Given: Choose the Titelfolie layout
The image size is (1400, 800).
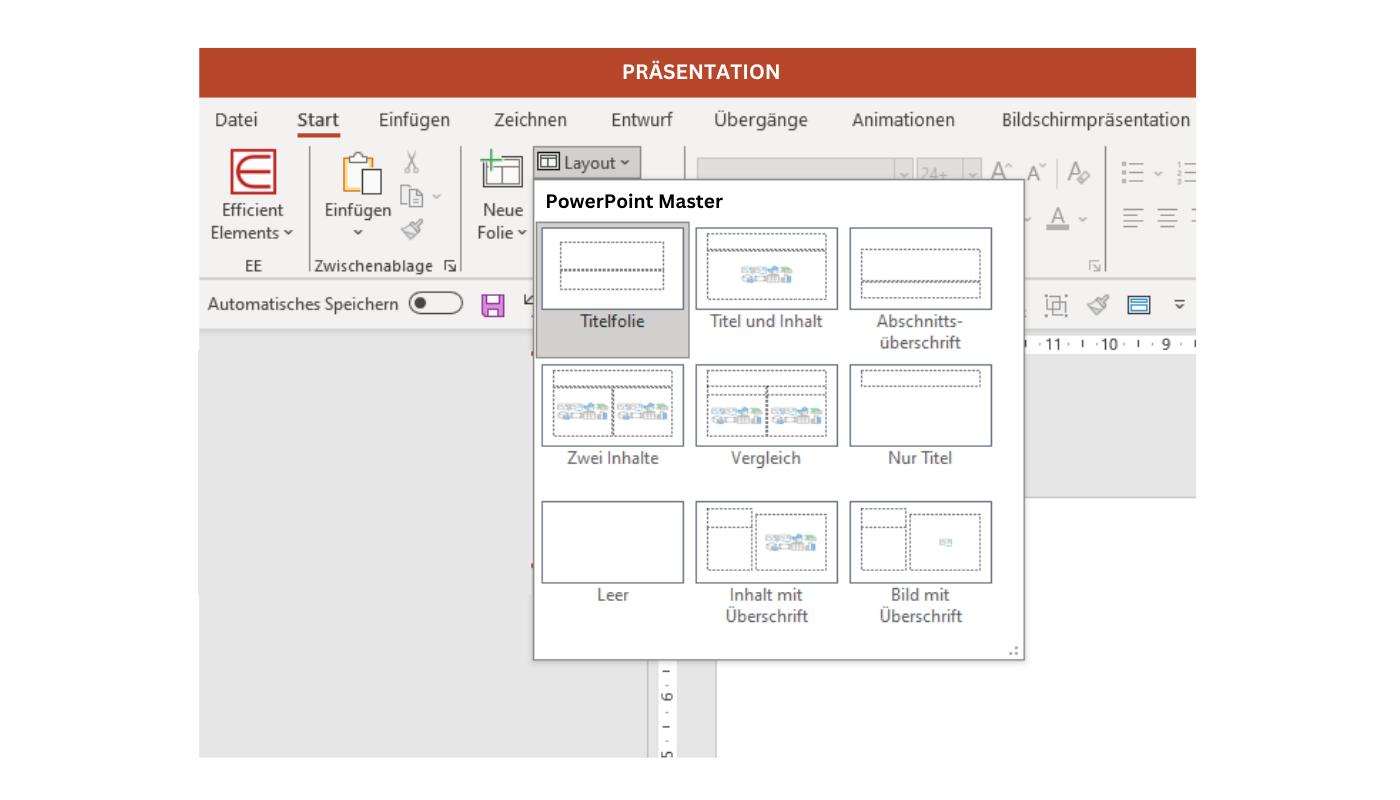Looking at the screenshot, I should pos(613,291).
